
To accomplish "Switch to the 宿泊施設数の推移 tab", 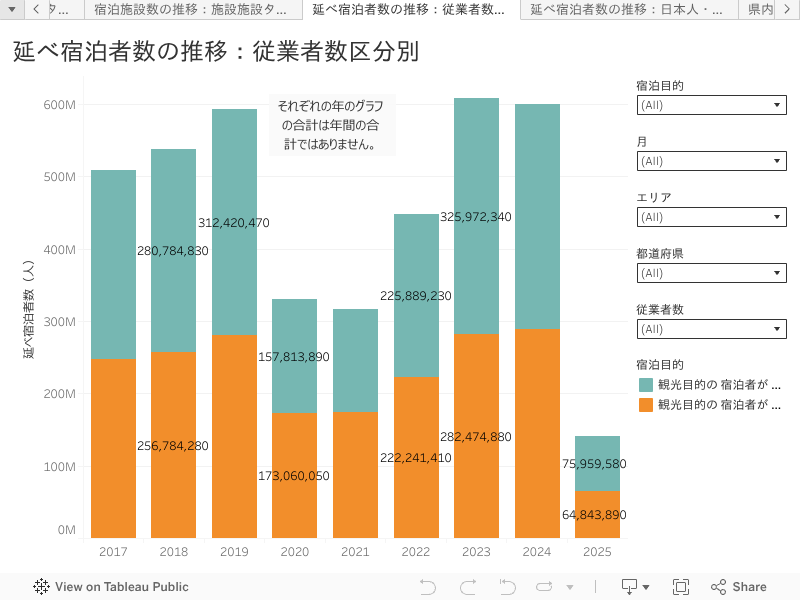I will (192, 10).
